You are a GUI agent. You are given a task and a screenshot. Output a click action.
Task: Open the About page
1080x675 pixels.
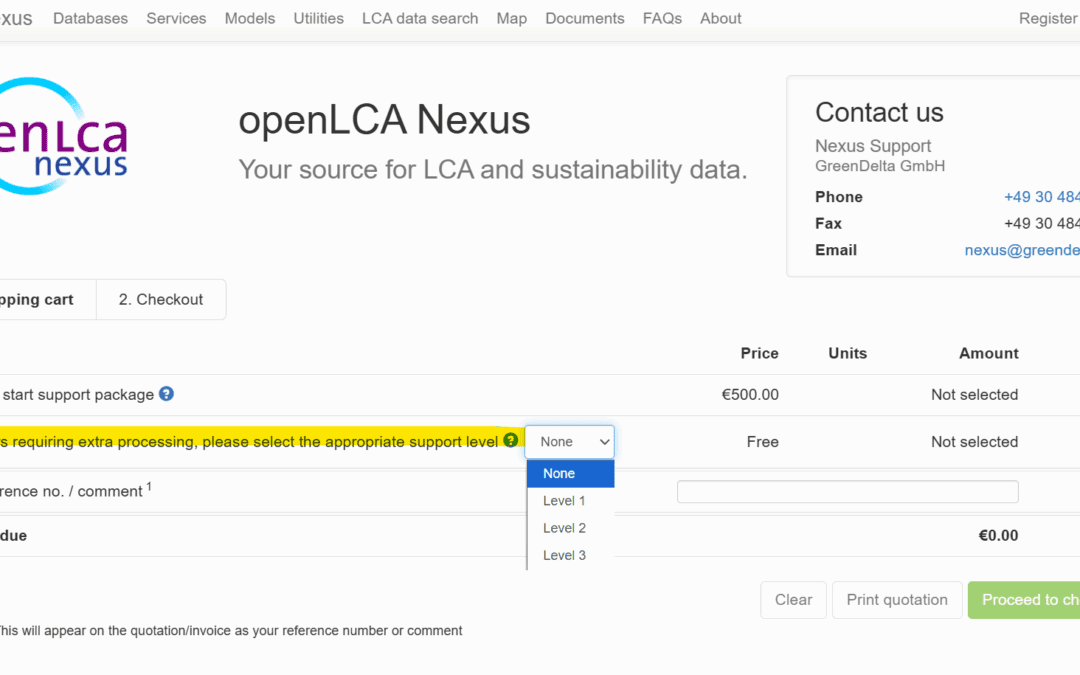pos(720,19)
